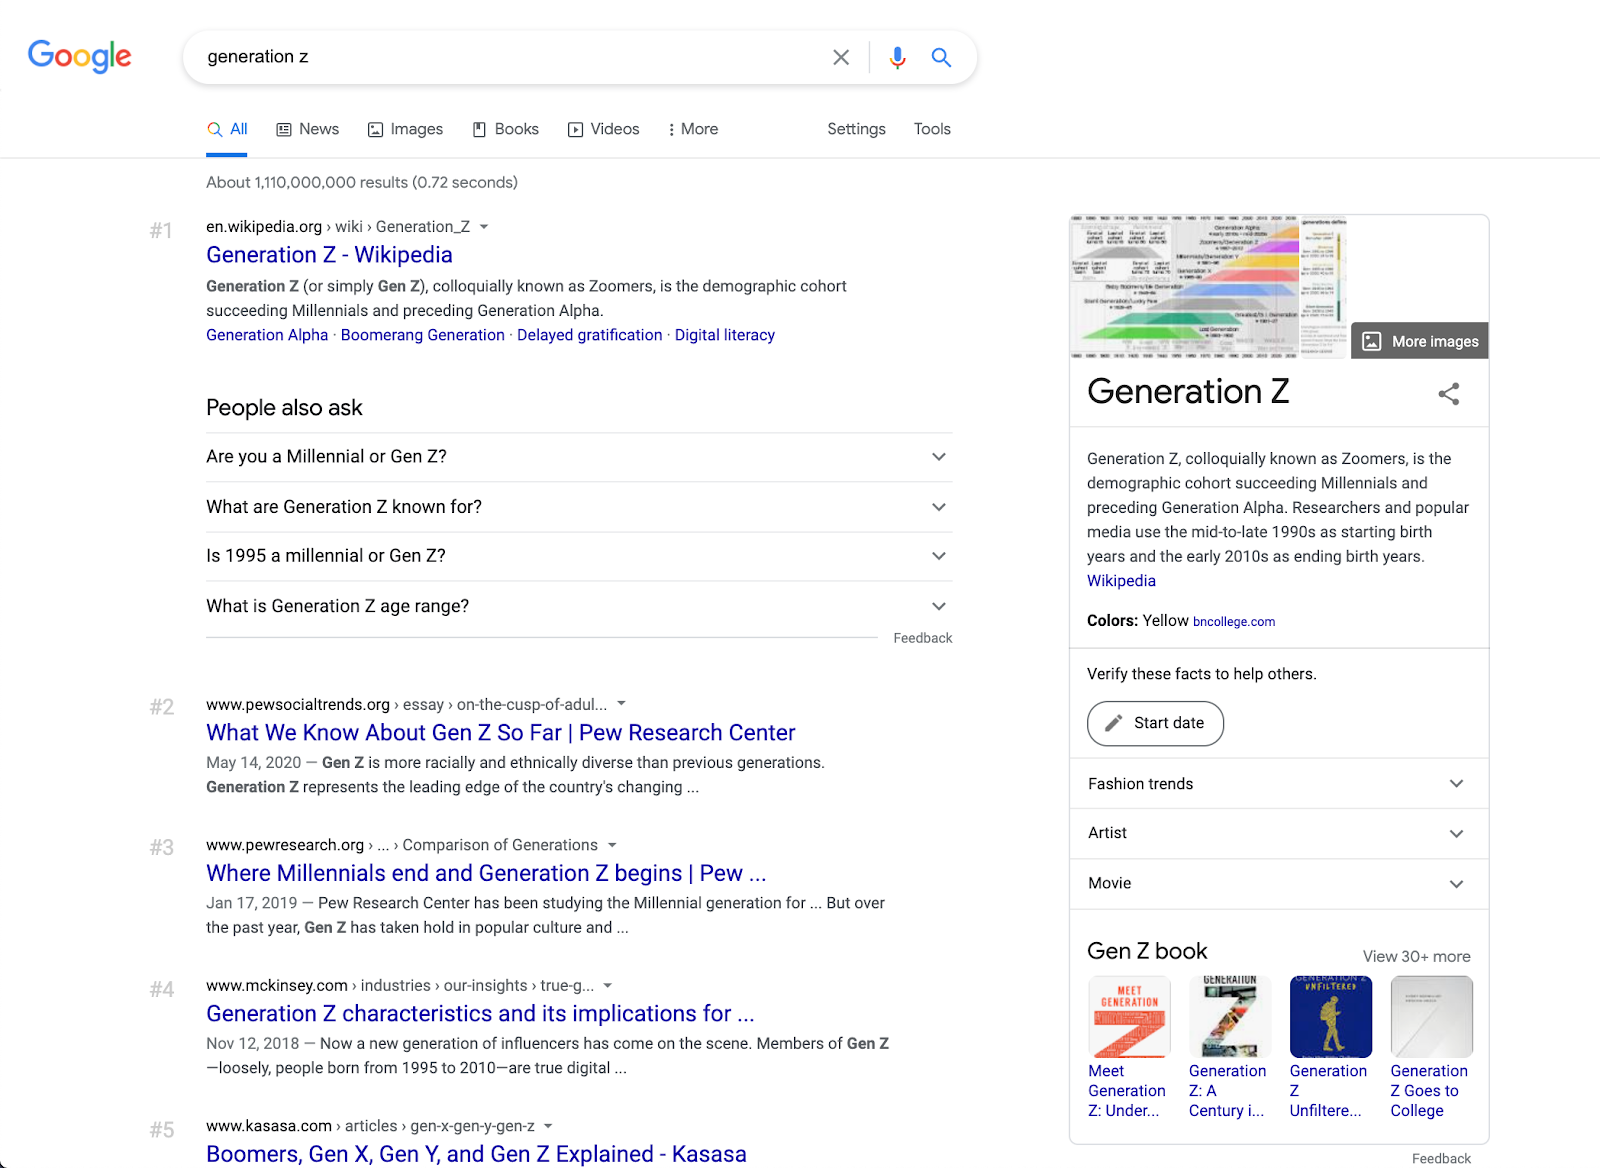Switch to the Images tab
This screenshot has width=1600, height=1168.
point(405,129)
